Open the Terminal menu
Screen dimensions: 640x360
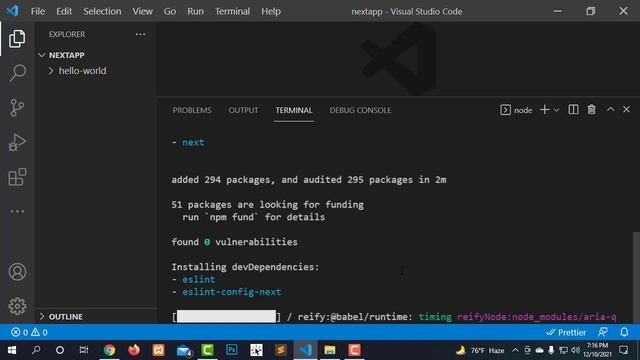pyautogui.click(x=232, y=11)
